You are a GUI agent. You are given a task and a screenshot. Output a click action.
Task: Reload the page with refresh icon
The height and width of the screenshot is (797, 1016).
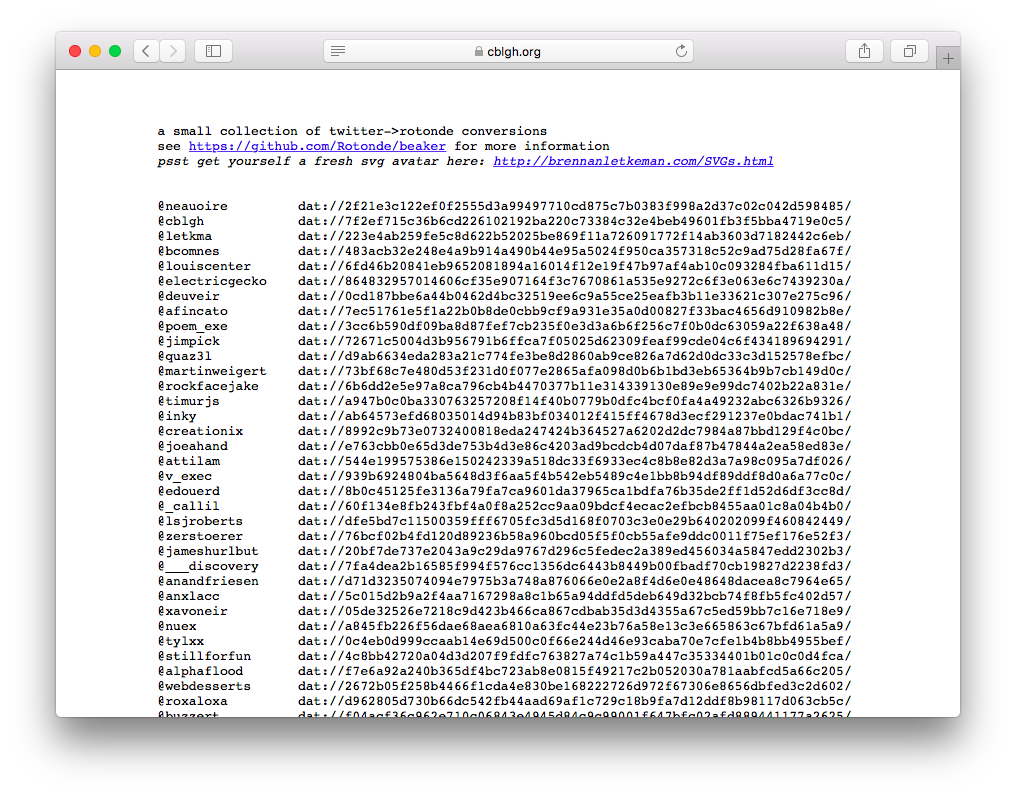click(681, 51)
